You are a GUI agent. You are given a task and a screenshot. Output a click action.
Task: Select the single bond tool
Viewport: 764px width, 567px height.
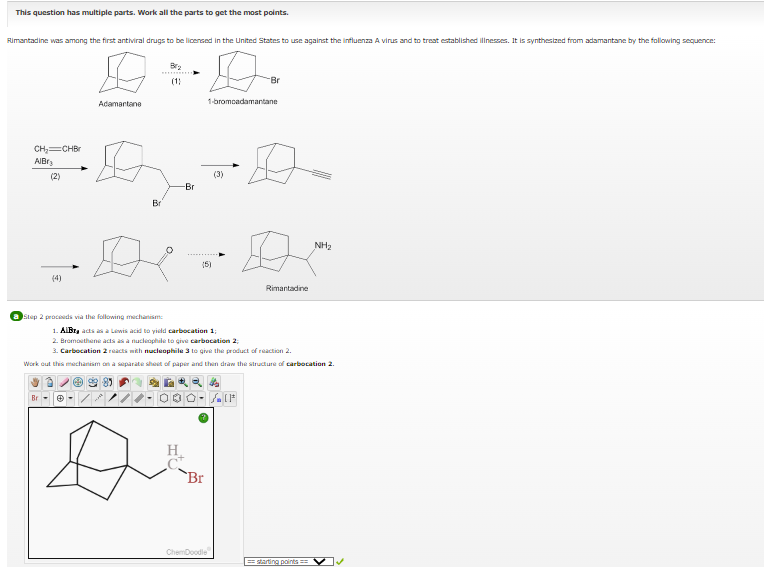coord(85,398)
